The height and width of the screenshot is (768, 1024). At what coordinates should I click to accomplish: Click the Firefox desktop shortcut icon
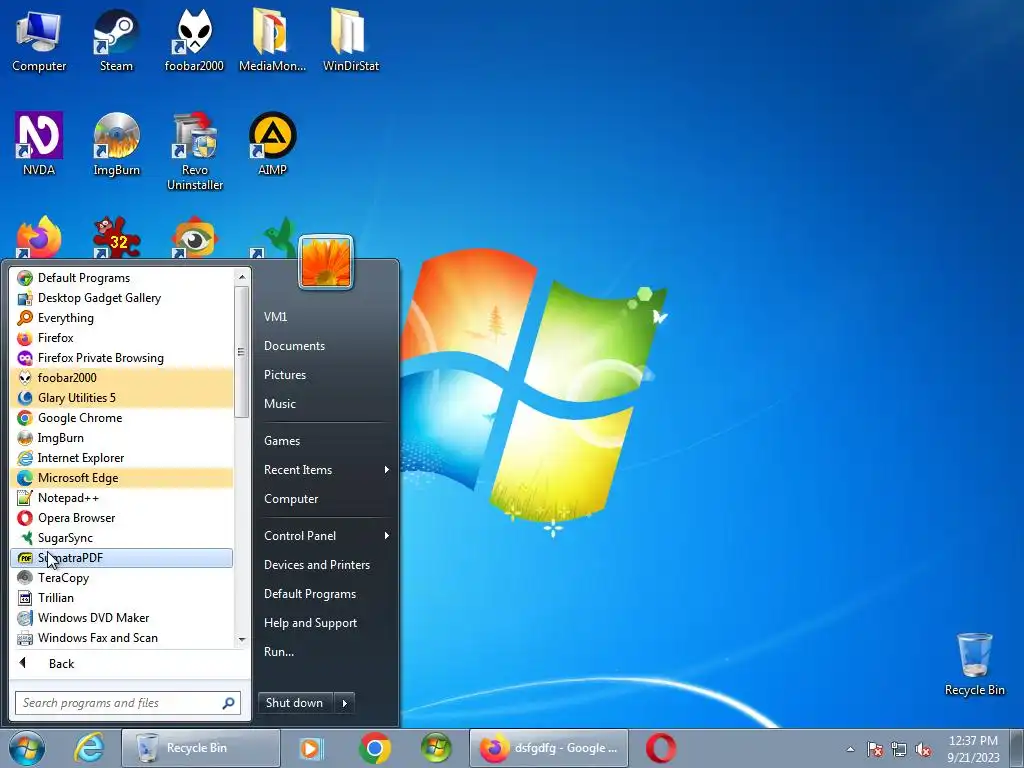(39, 237)
